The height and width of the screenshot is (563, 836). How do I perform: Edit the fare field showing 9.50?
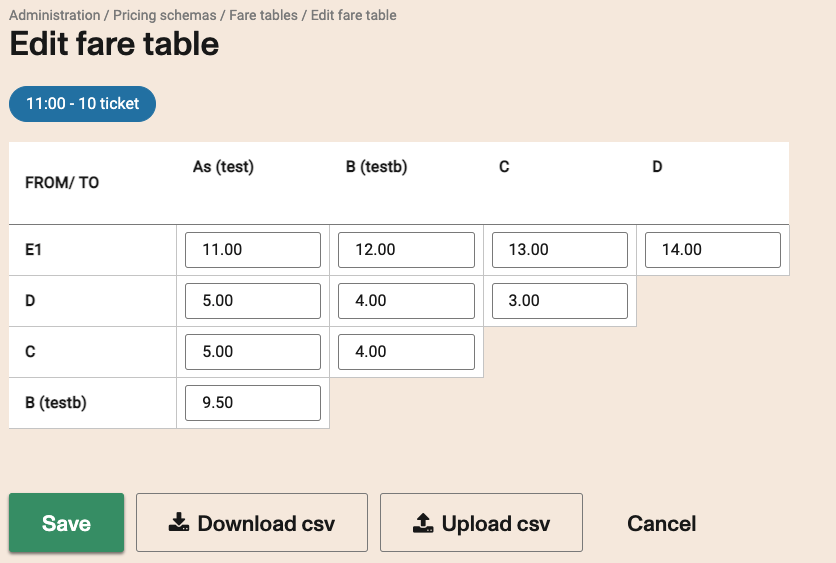253,403
